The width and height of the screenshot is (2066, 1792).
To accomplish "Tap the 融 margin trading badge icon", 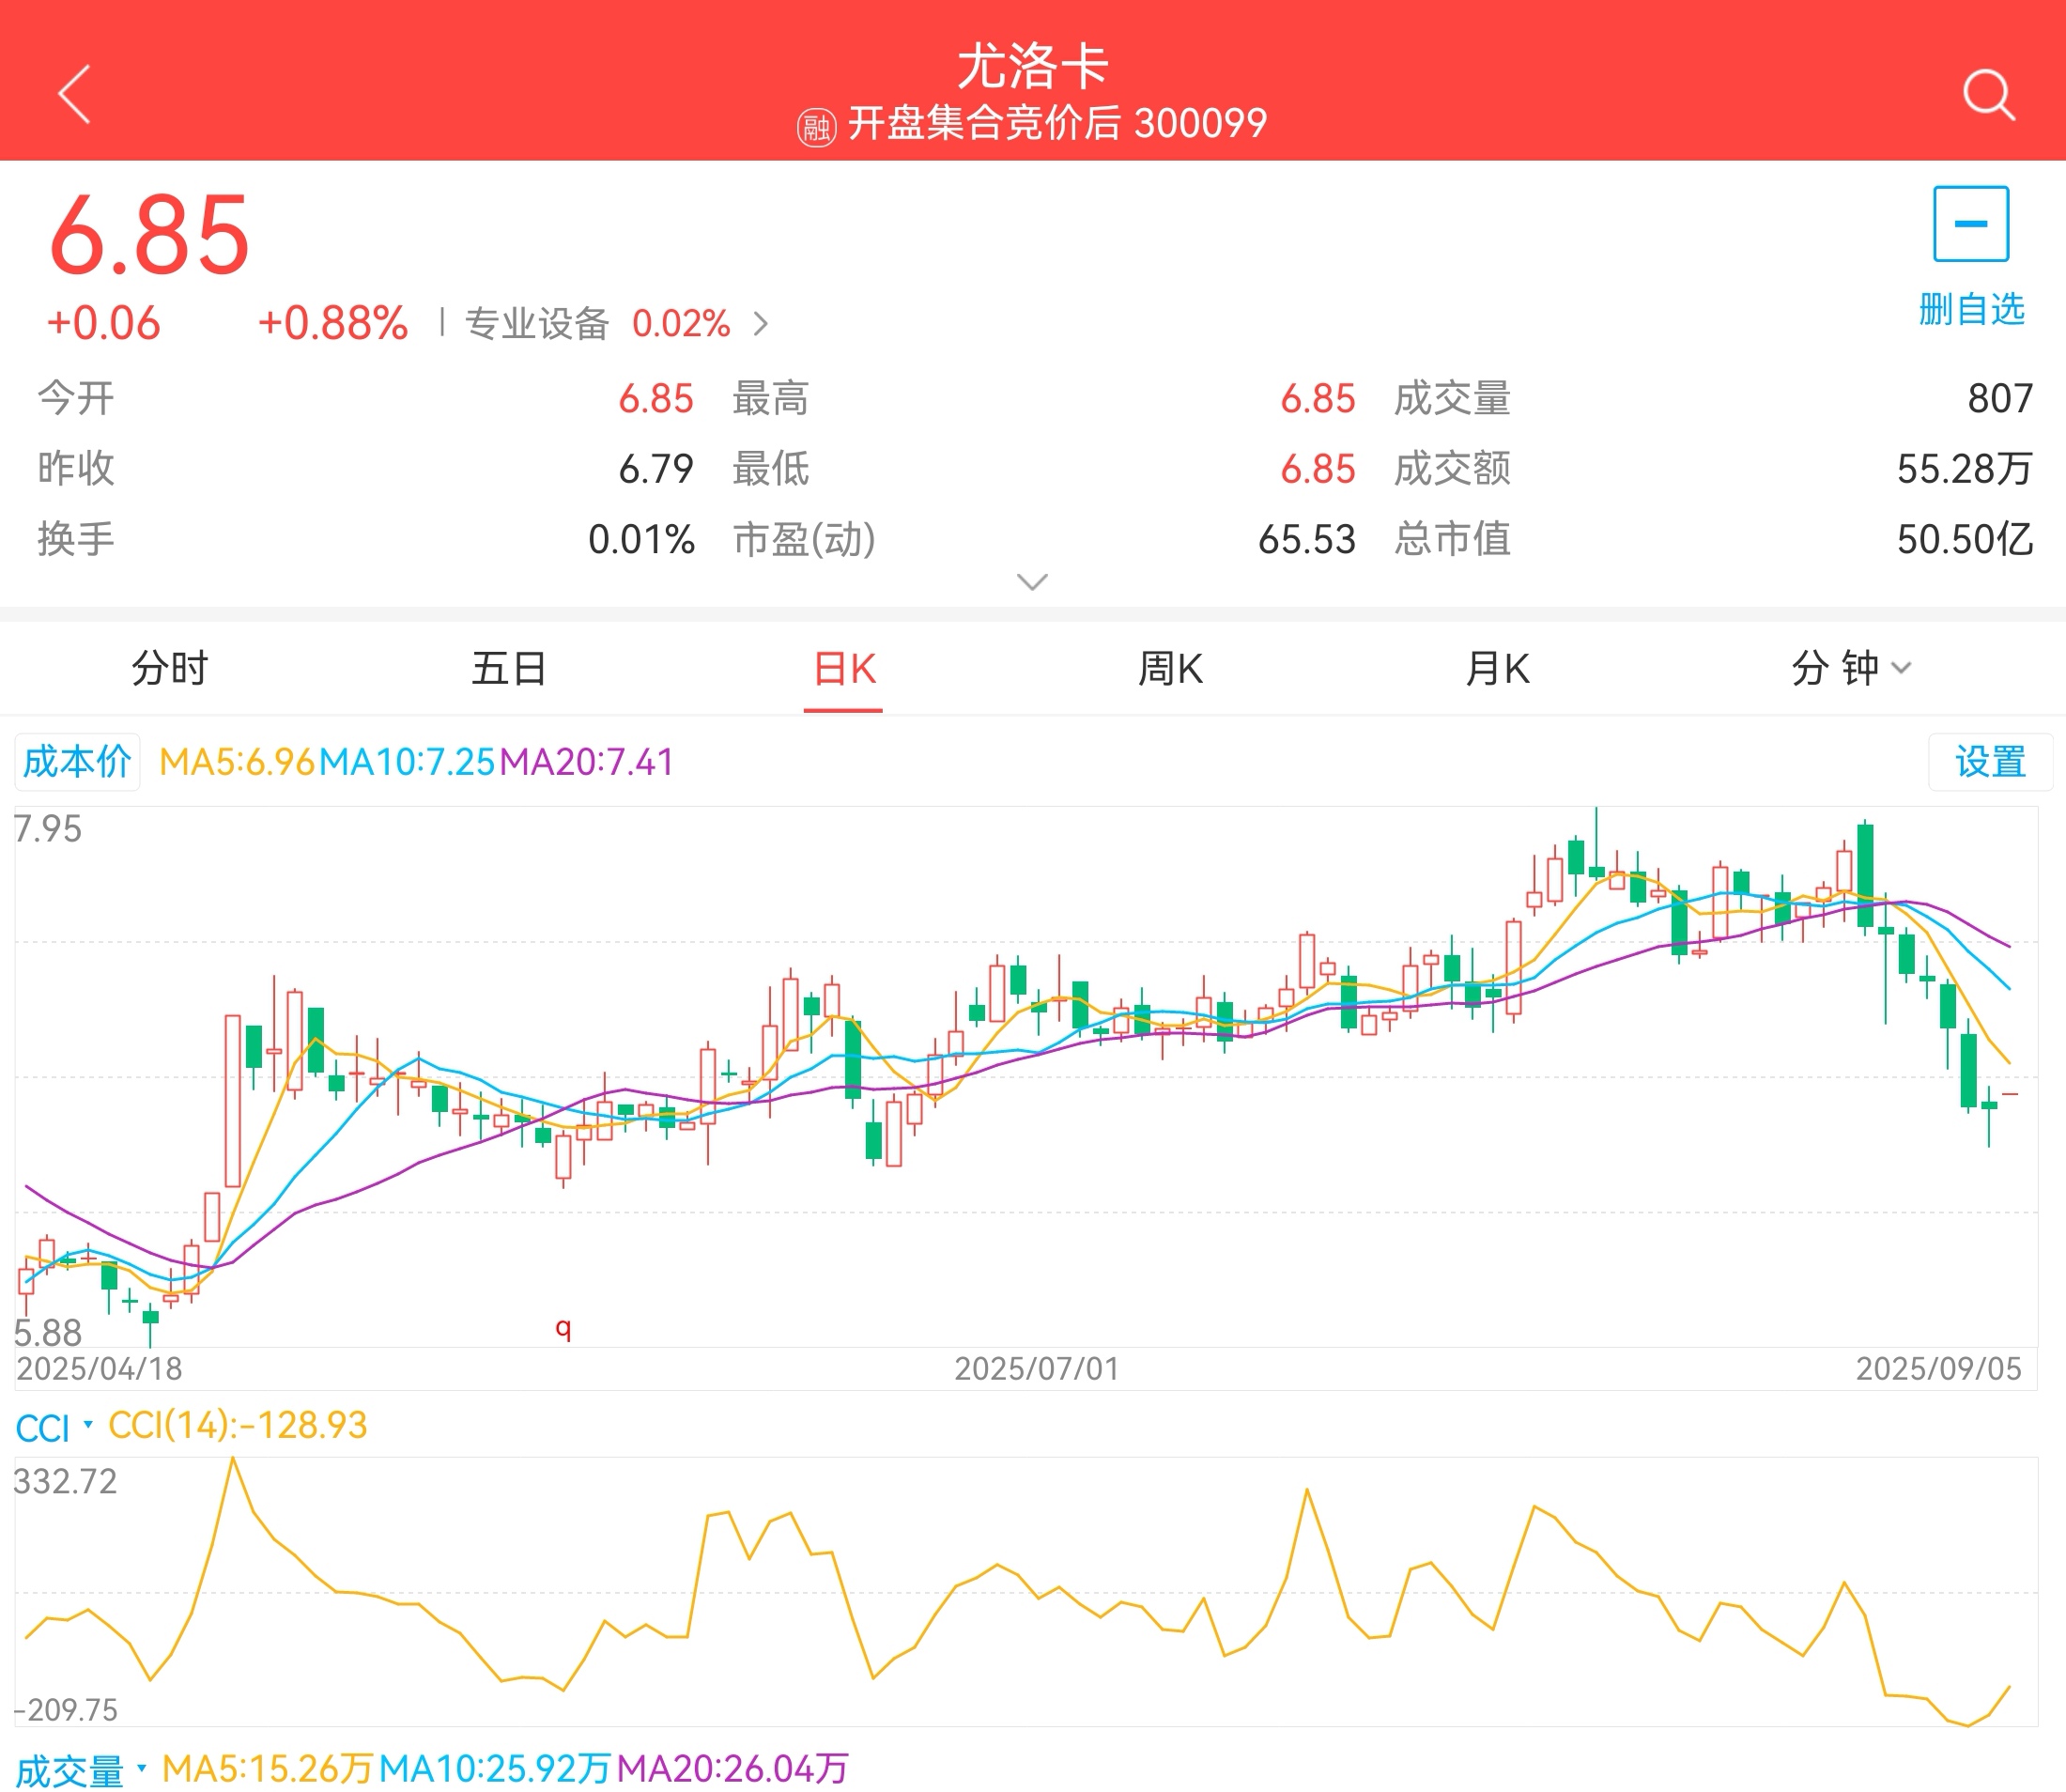I will (x=816, y=127).
